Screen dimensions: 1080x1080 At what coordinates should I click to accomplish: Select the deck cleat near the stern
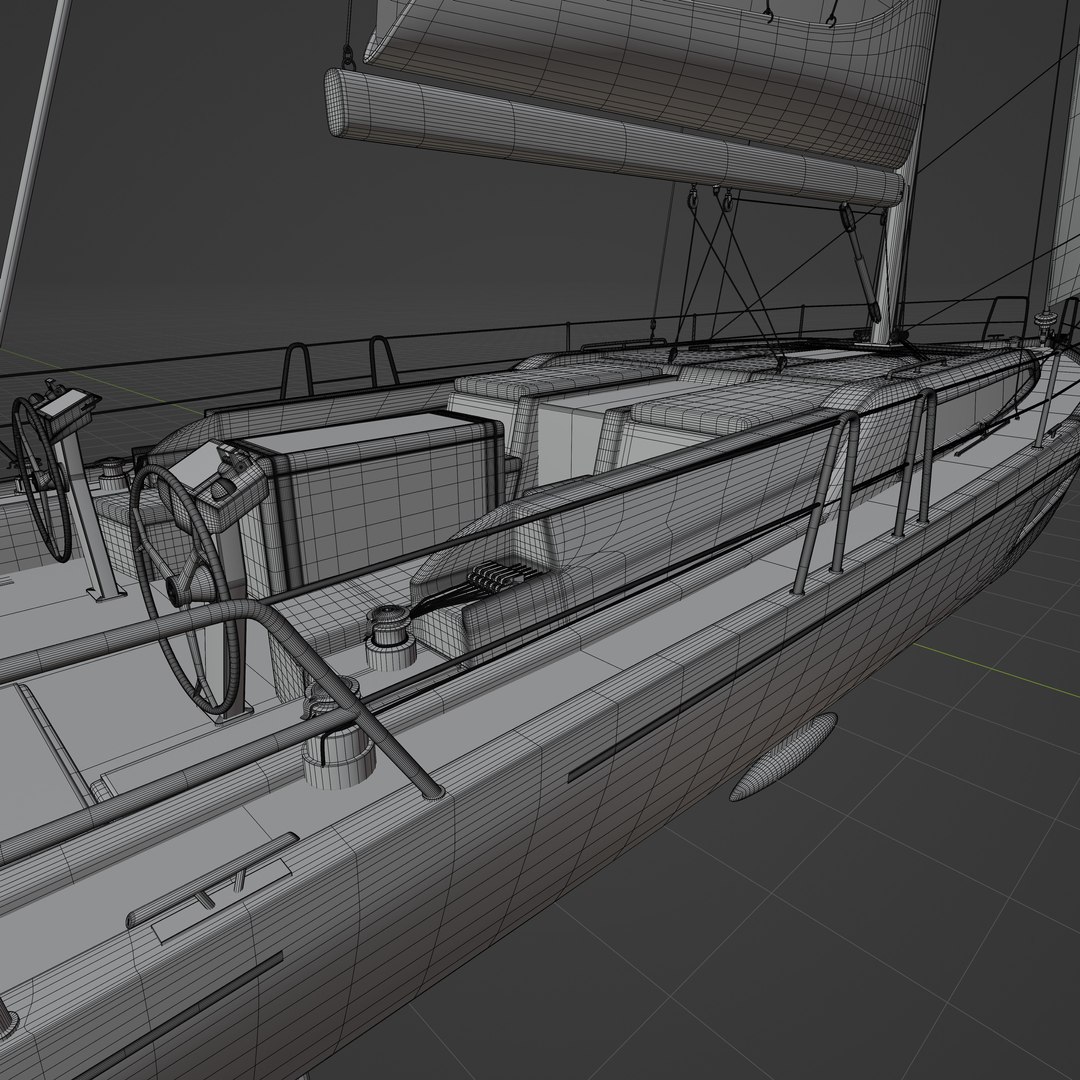pos(213,879)
